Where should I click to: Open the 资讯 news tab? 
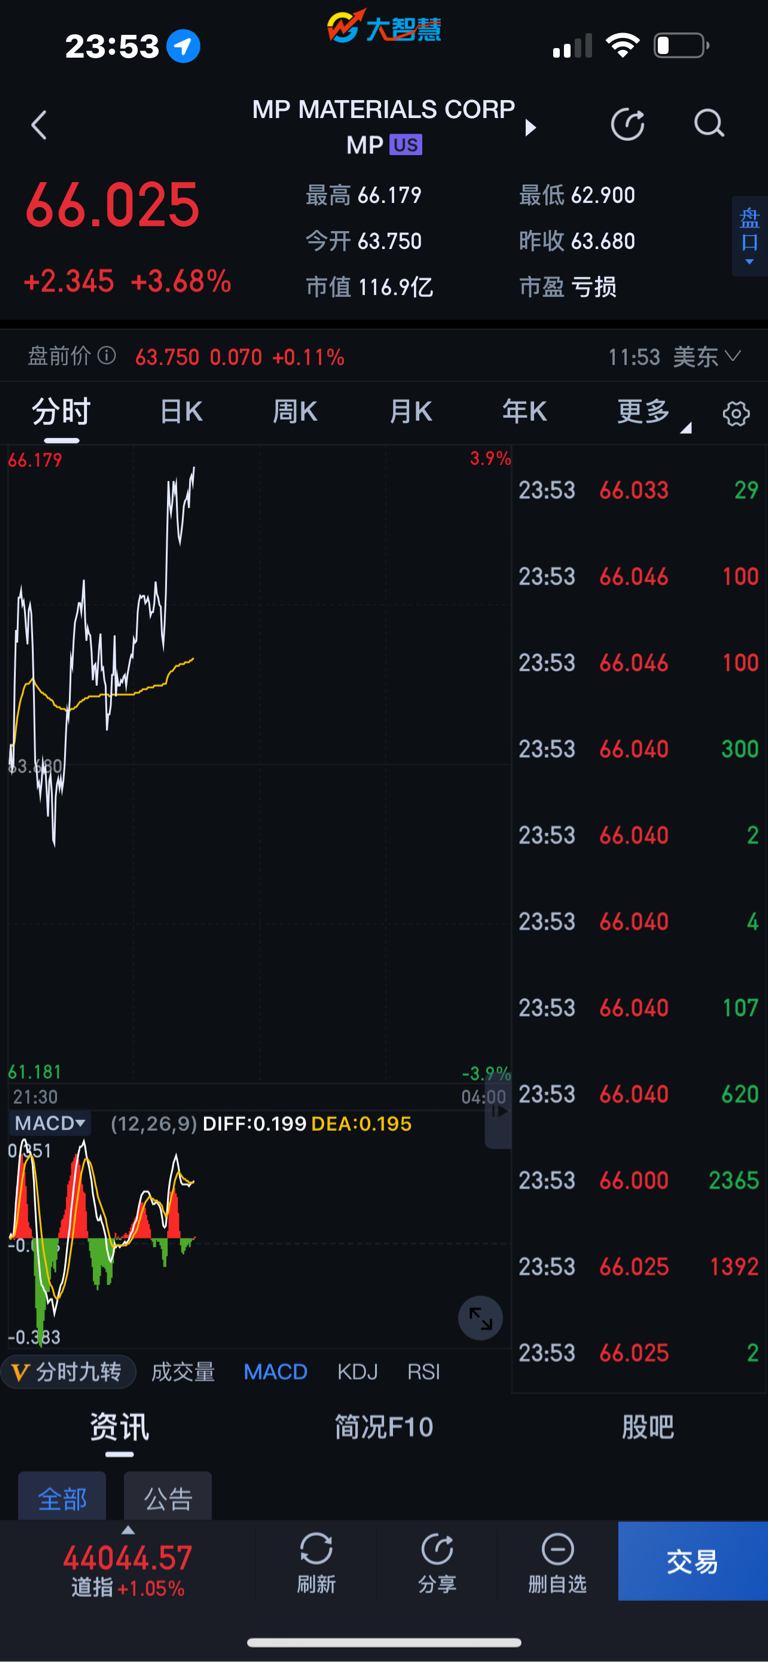pyautogui.click(x=119, y=1427)
